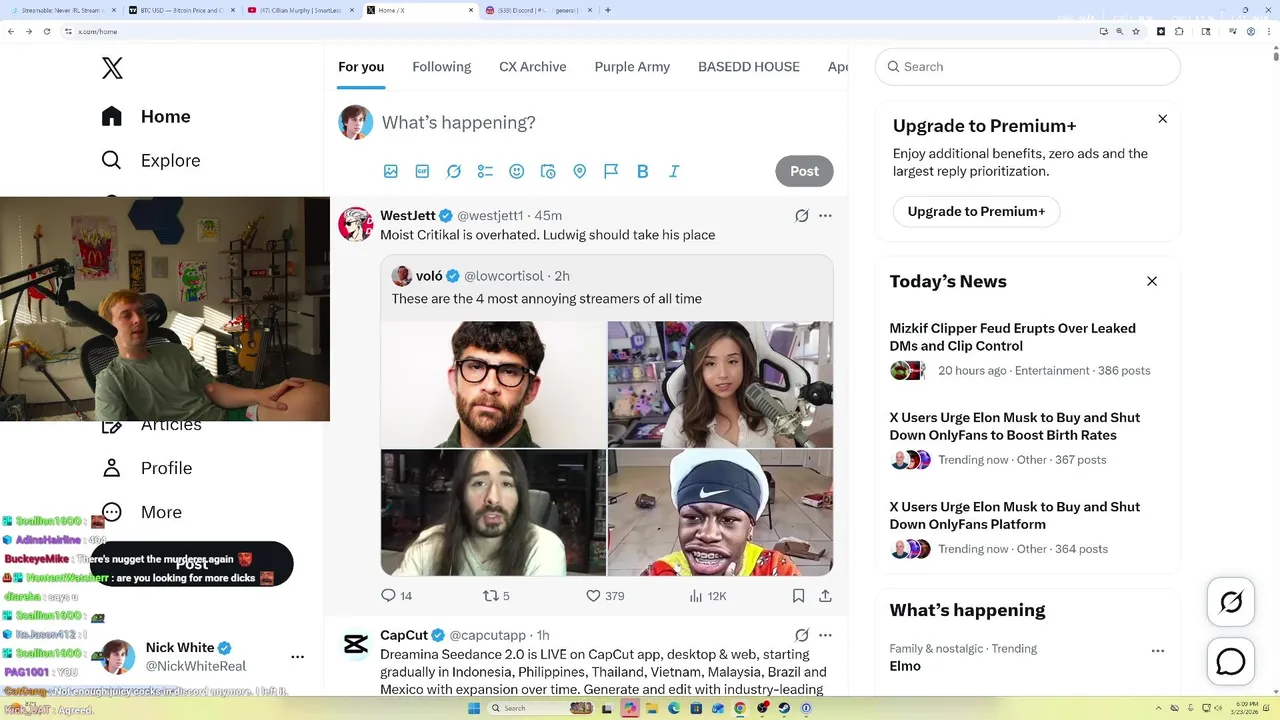Screen dimensions: 1280x720
Task: Click the WestJett username link
Action: click(x=408, y=215)
